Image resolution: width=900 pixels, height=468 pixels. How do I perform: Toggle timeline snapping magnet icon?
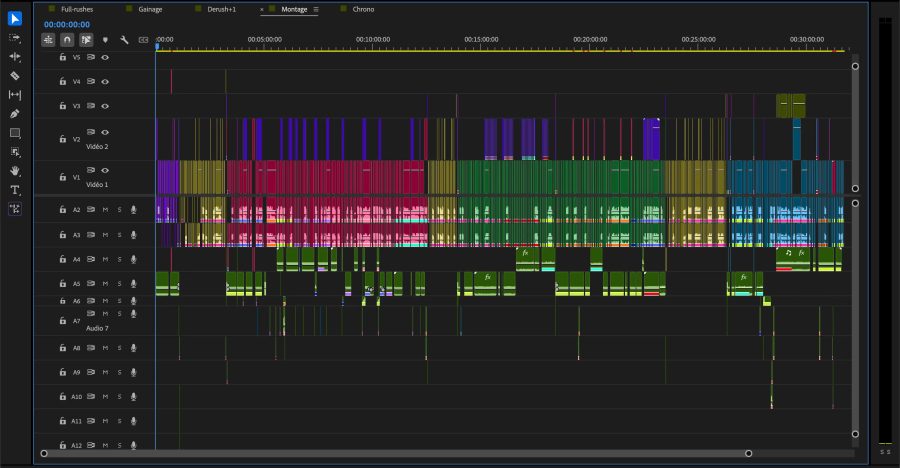coord(67,40)
